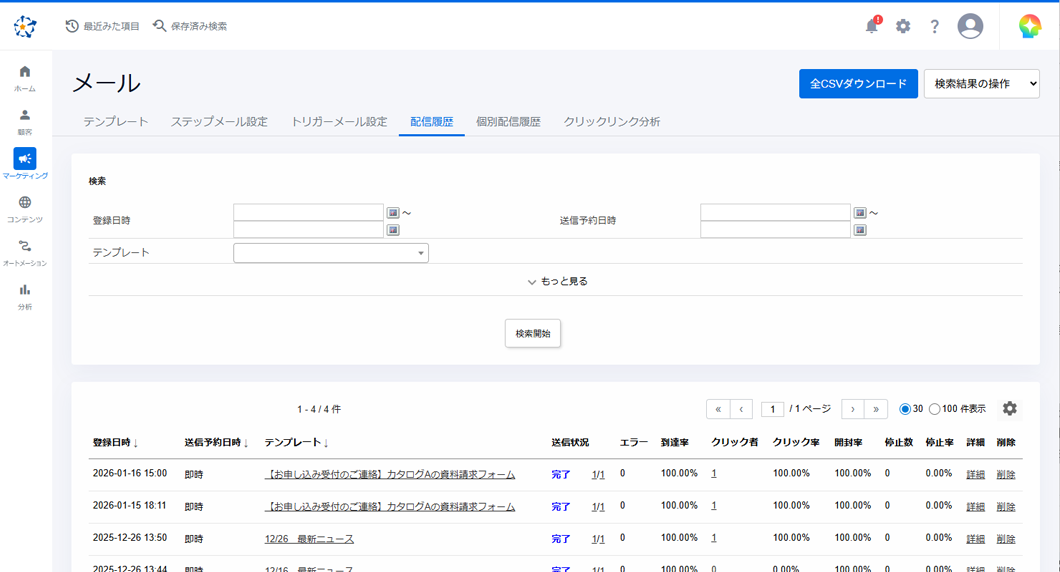
Task: Open table column settings gear icon
Action: [1009, 408]
